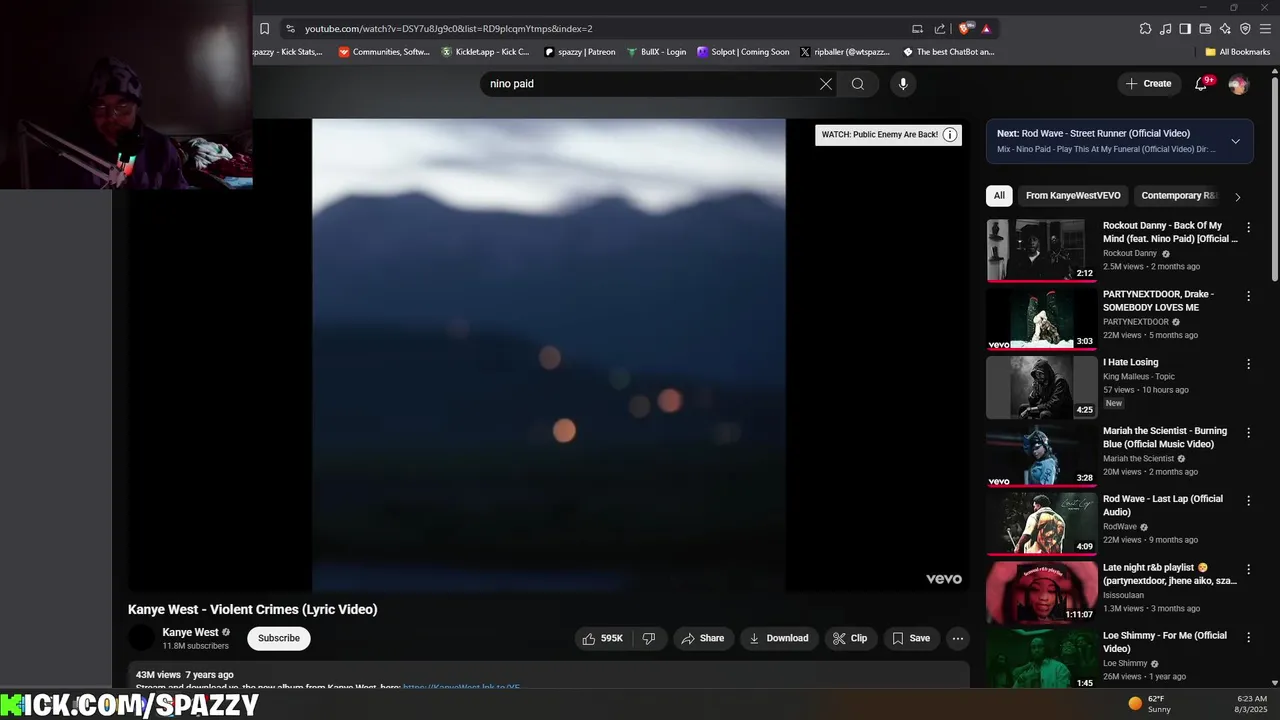This screenshot has height=720, width=1280.
Task: Click the share page icon in address bar
Action: click(x=940, y=29)
